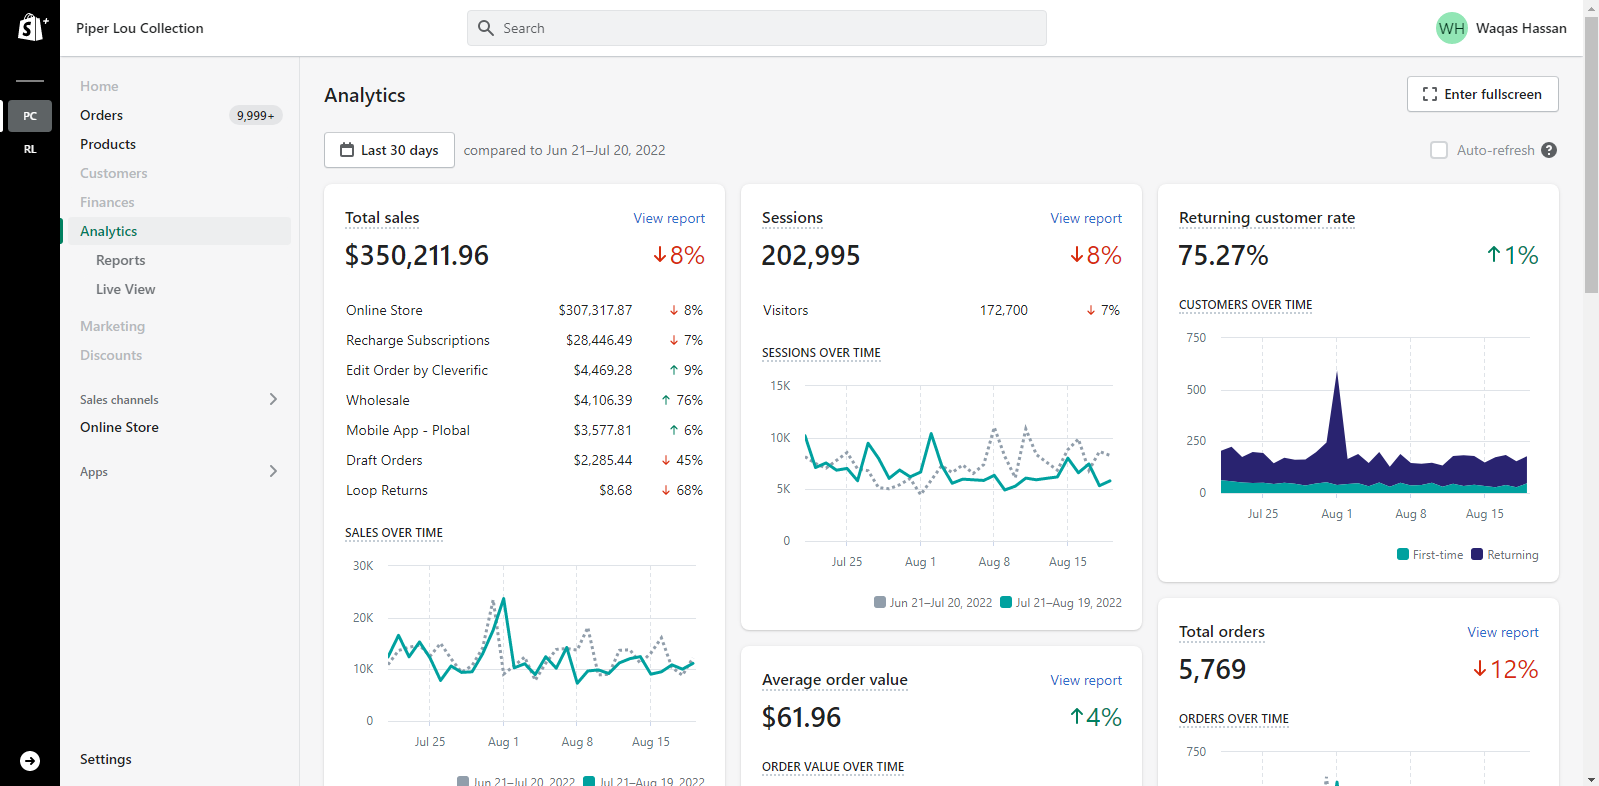Click the Returning legend navy swatch
The height and width of the screenshot is (786, 1599).
[x=1477, y=554]
